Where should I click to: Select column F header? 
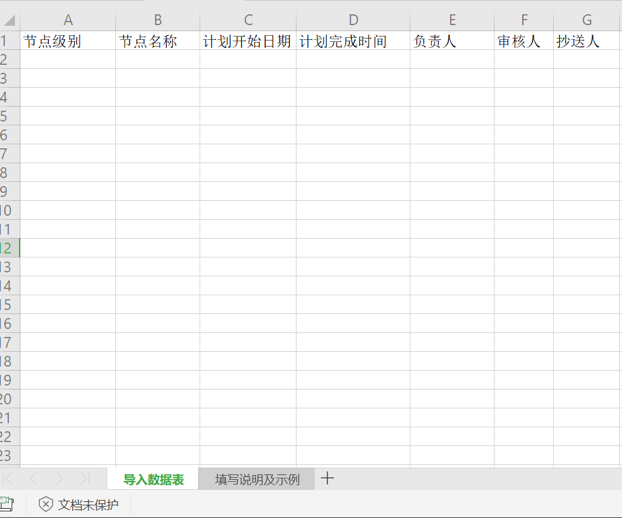tap(524, 20)
